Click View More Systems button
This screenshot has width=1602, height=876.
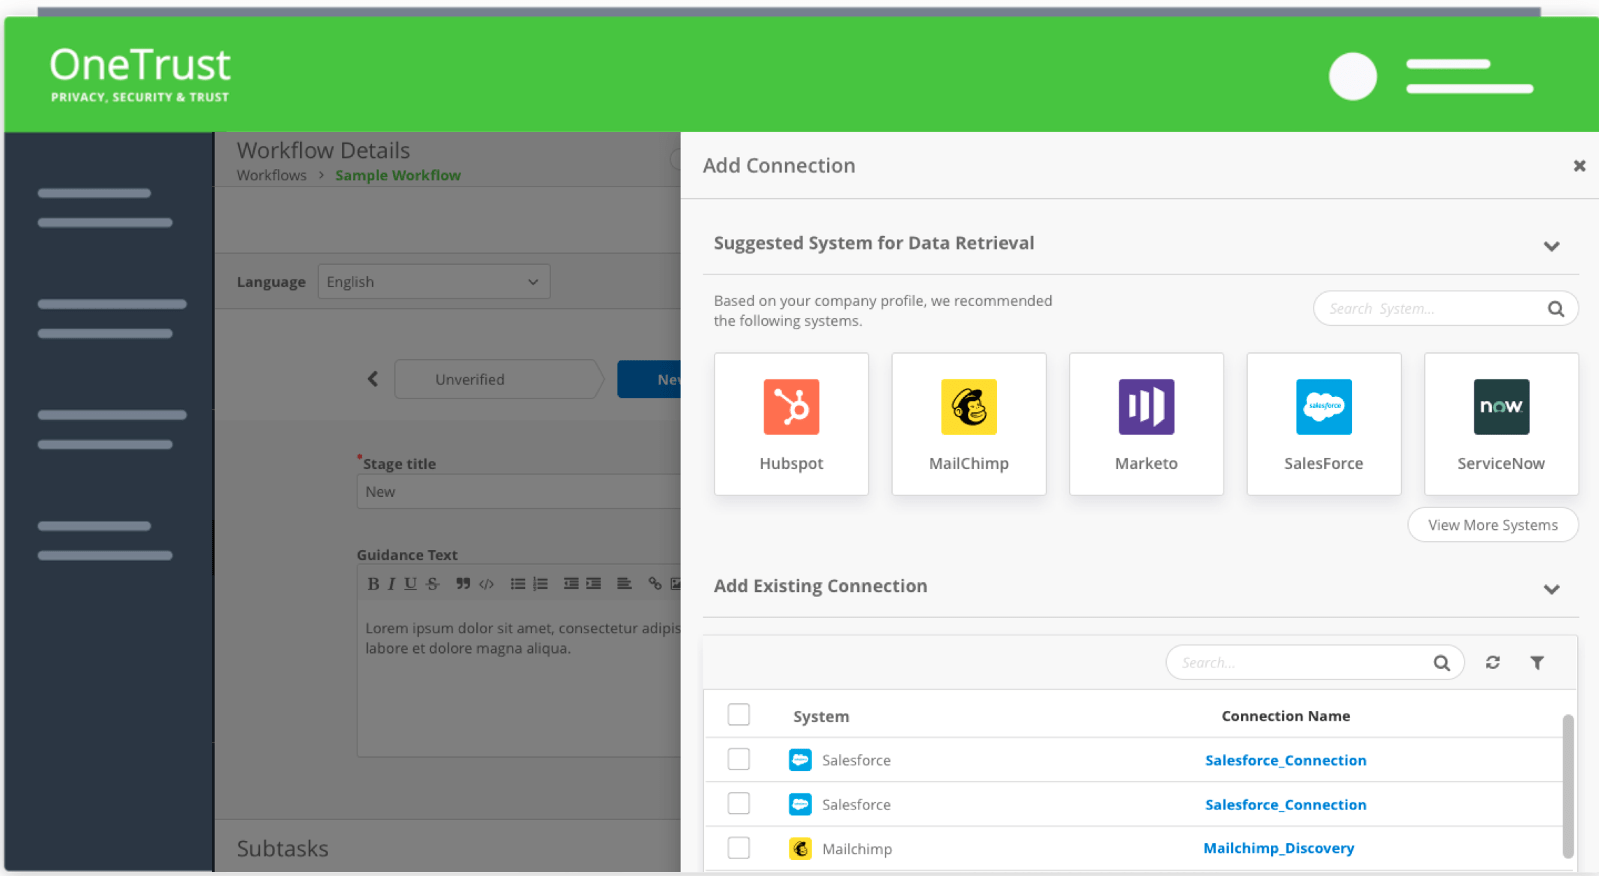(x=1493, y=525)
